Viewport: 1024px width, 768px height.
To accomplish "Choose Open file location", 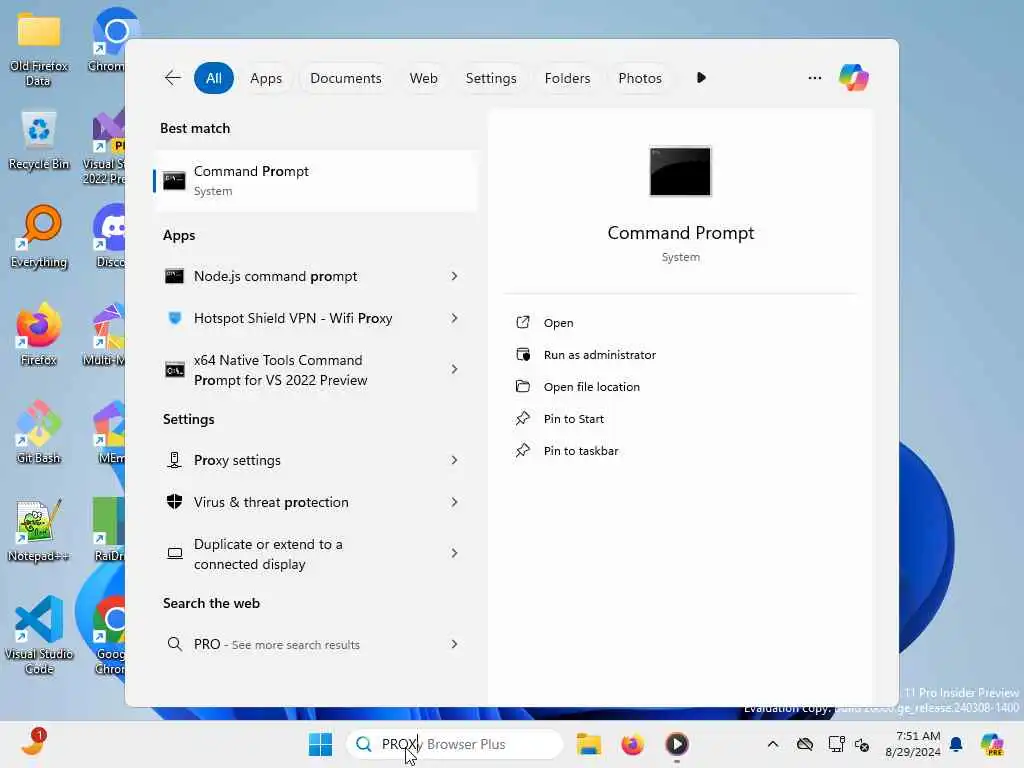I will [x=680, y=387].
